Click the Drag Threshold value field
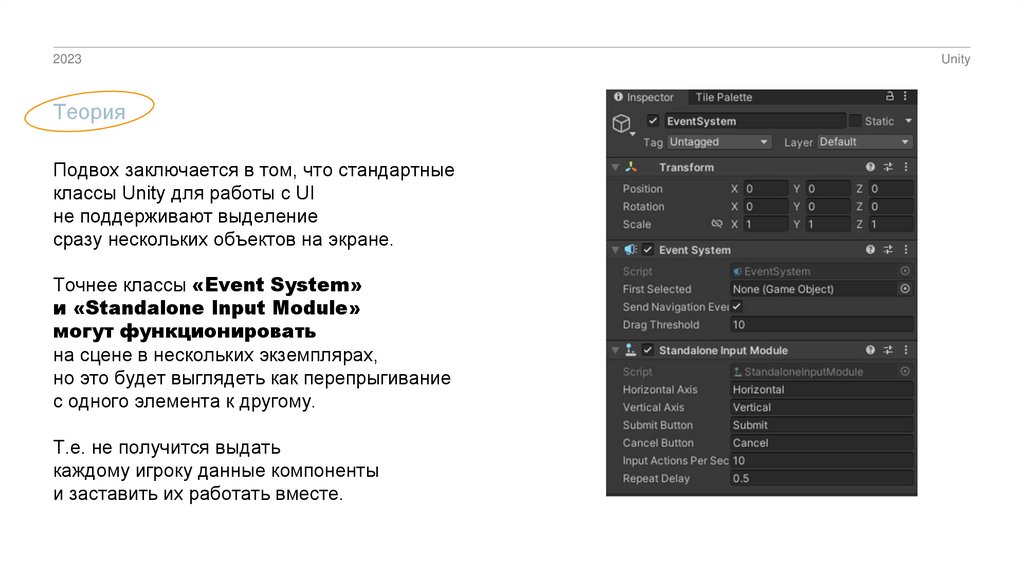 coord(822,325)
